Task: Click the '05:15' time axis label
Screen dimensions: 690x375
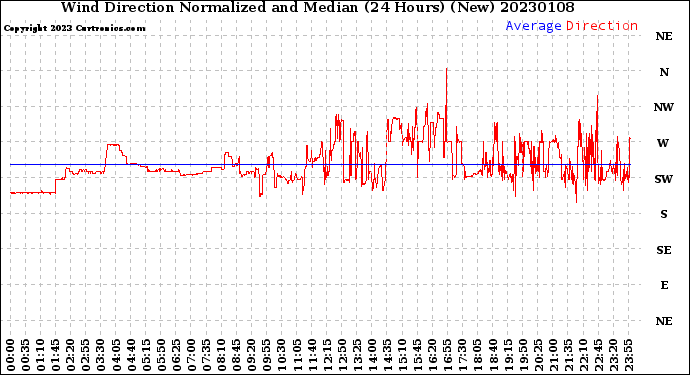Action: click(x=146, y=355)
